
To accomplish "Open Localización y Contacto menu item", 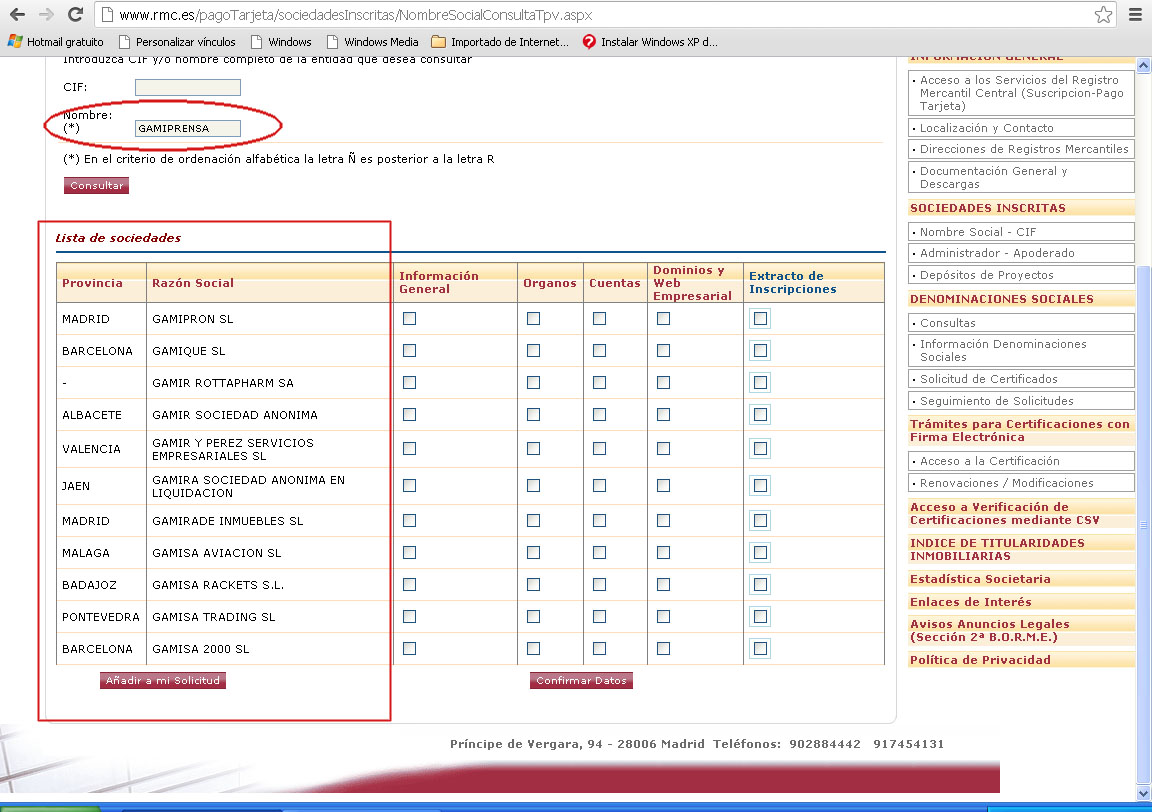I will [x=1021, y=128].
